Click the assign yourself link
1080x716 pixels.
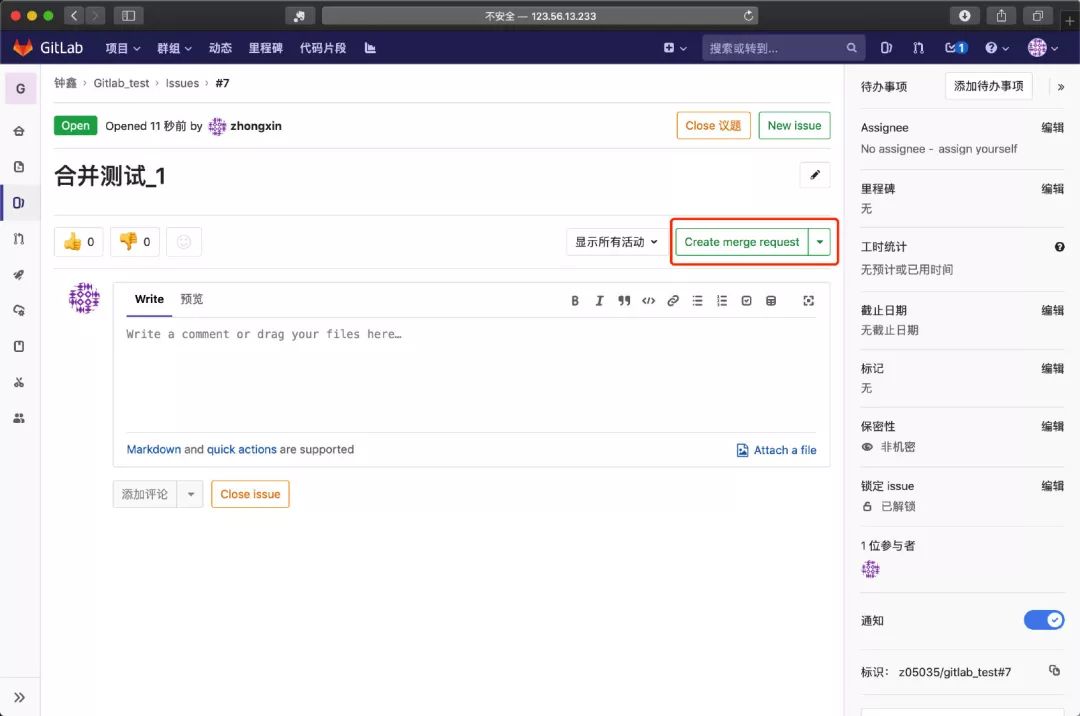[977, 149]
